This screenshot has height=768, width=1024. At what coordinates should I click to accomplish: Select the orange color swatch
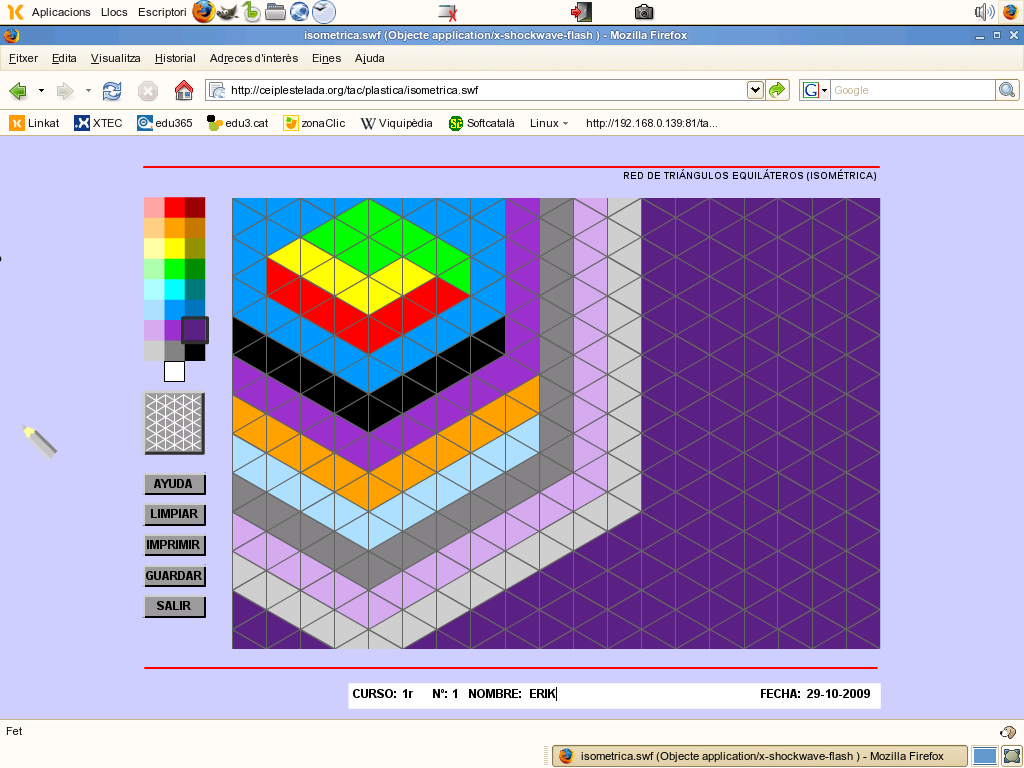click(x=174, y=228)
